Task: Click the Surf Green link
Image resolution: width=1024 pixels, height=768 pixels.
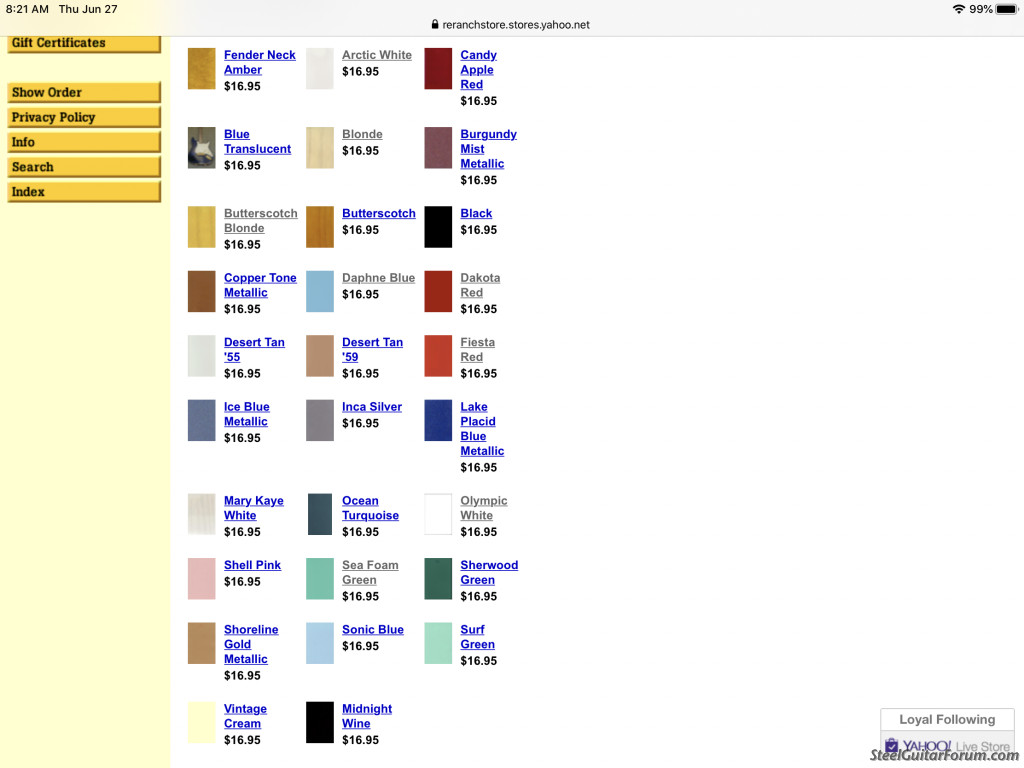Action: [477, 637]
